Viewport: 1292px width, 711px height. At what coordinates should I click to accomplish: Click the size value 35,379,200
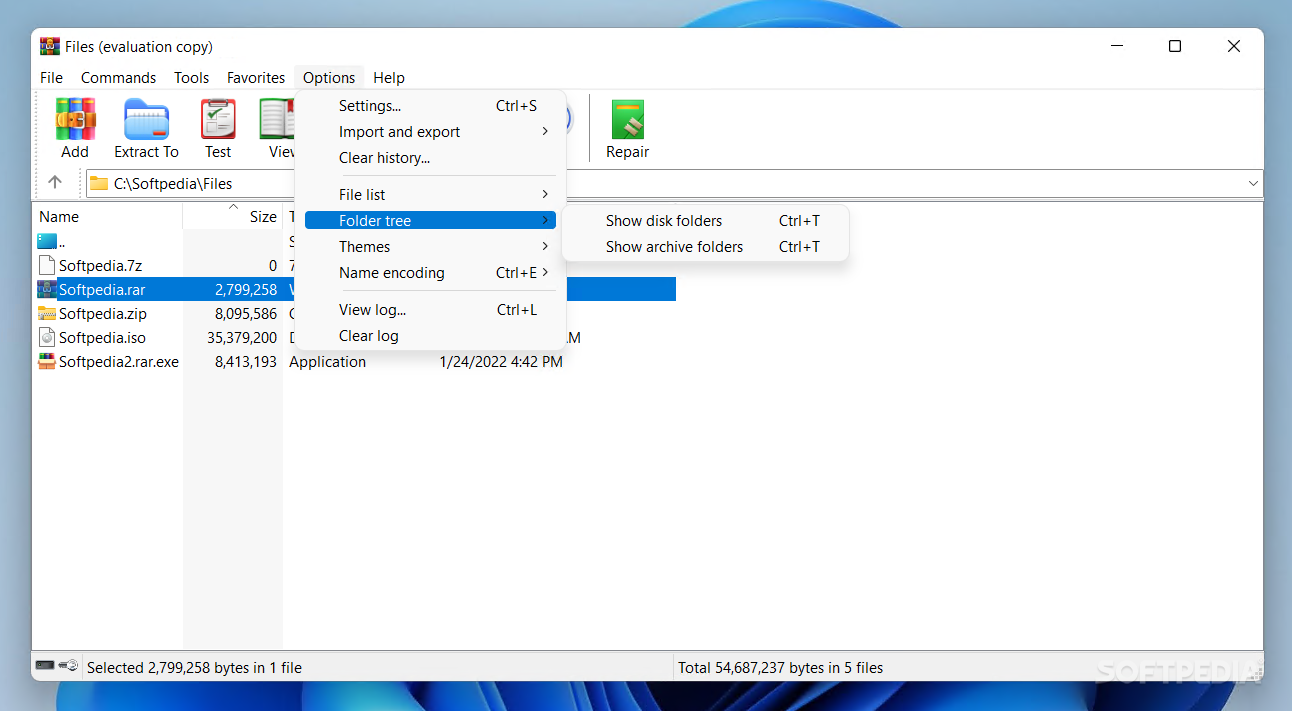(x=242, y=337)
